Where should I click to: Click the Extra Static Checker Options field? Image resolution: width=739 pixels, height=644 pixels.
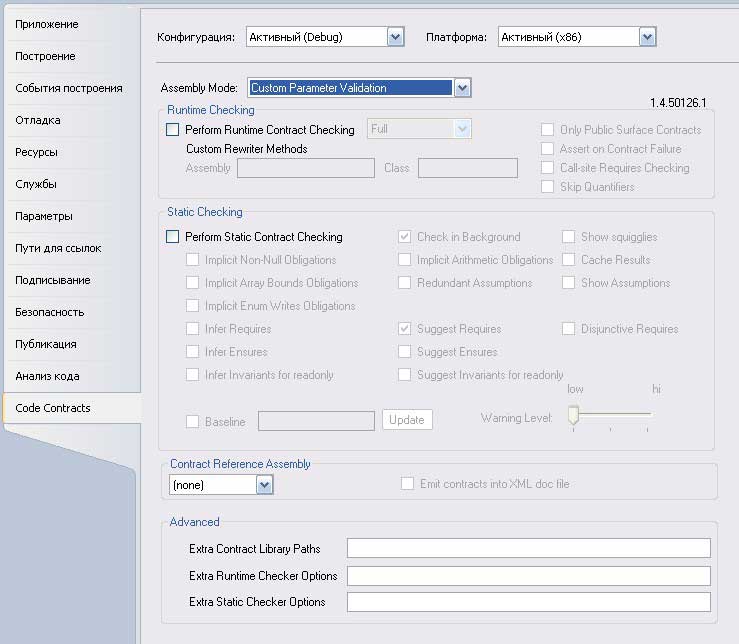coord(529,602)
